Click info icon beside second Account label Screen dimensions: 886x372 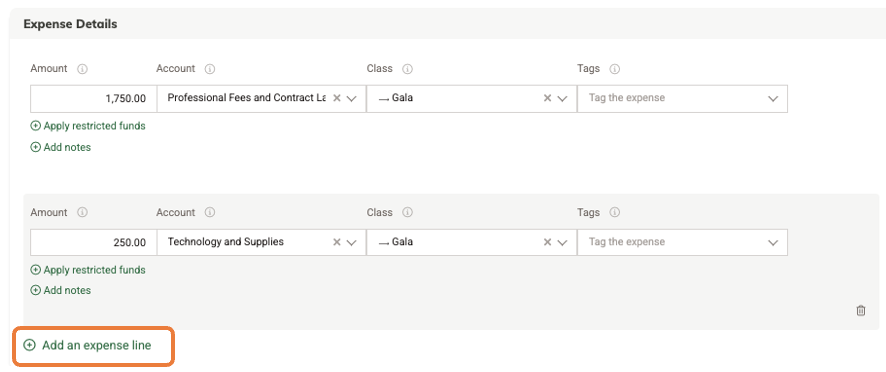[210, 213]
